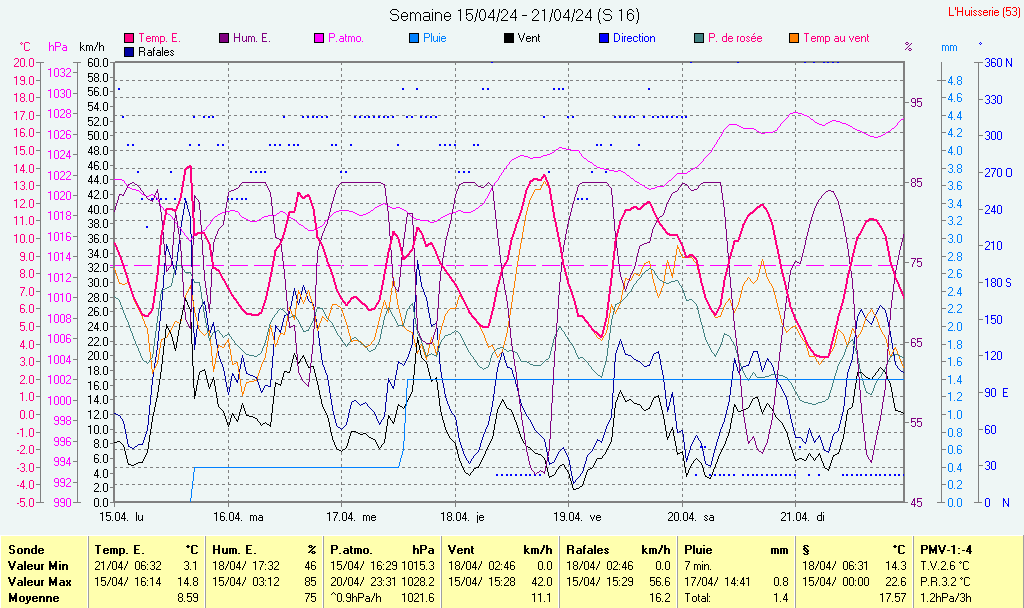
Task: Click the '18.04. je' date axis label
Action: coord(462,517)
